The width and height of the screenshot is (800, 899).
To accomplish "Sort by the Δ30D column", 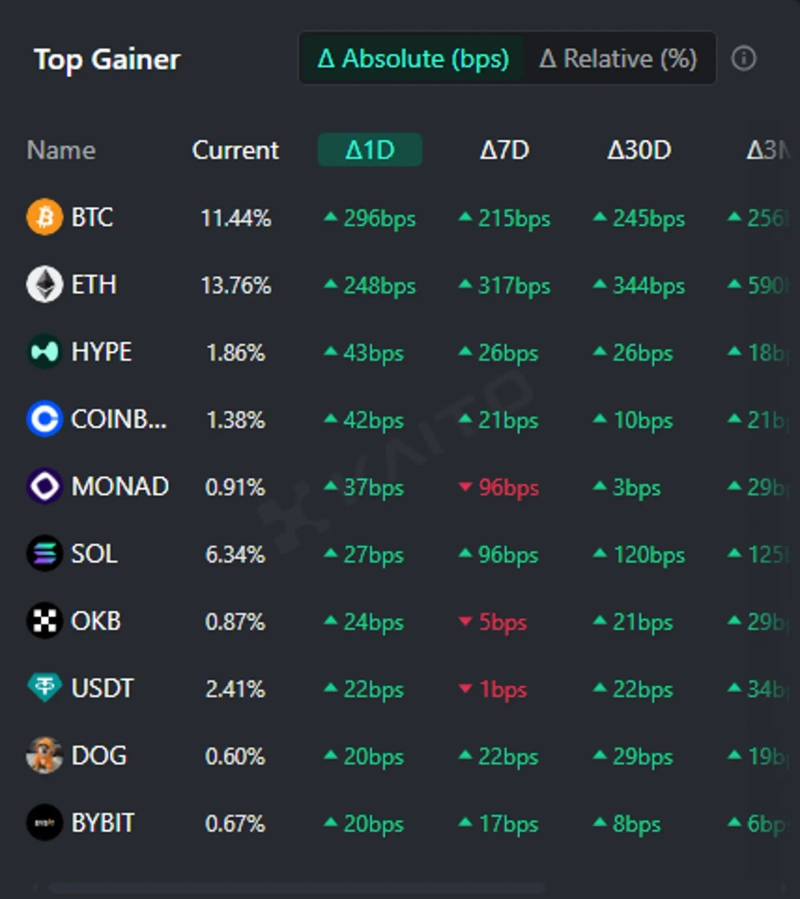I will [639, 150].
